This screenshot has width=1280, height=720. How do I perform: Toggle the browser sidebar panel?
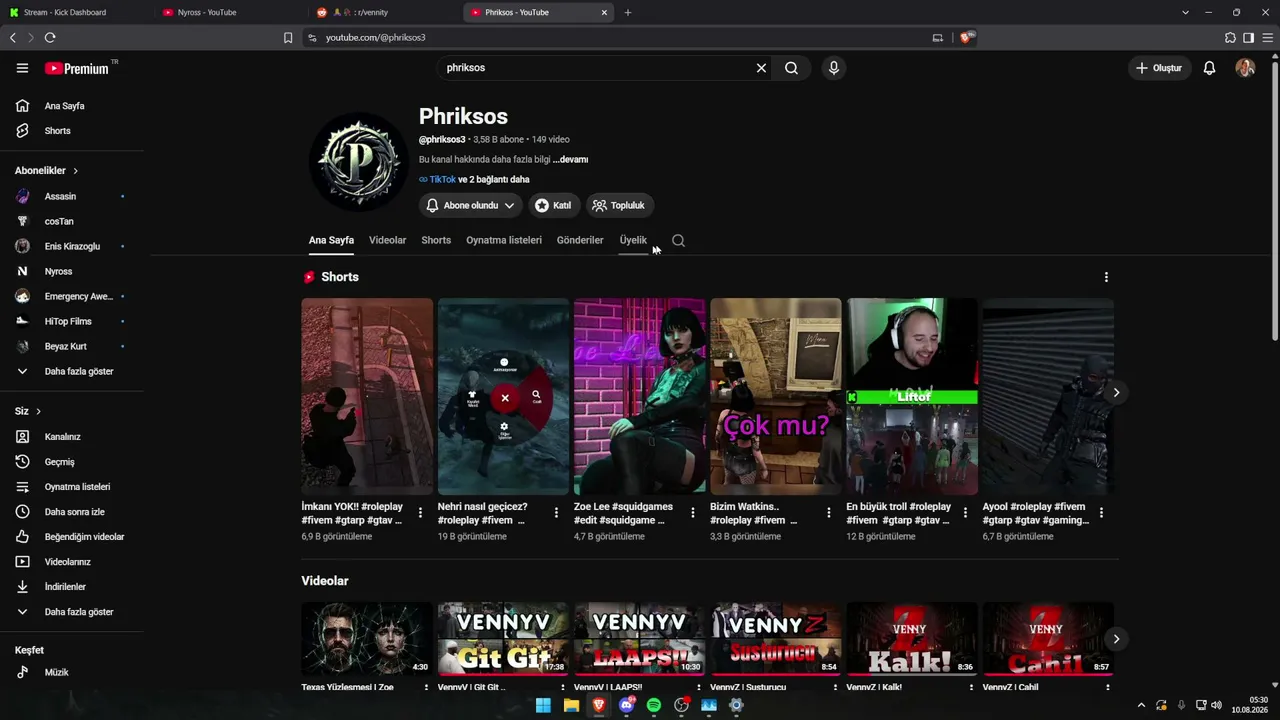pos(1249,37)
